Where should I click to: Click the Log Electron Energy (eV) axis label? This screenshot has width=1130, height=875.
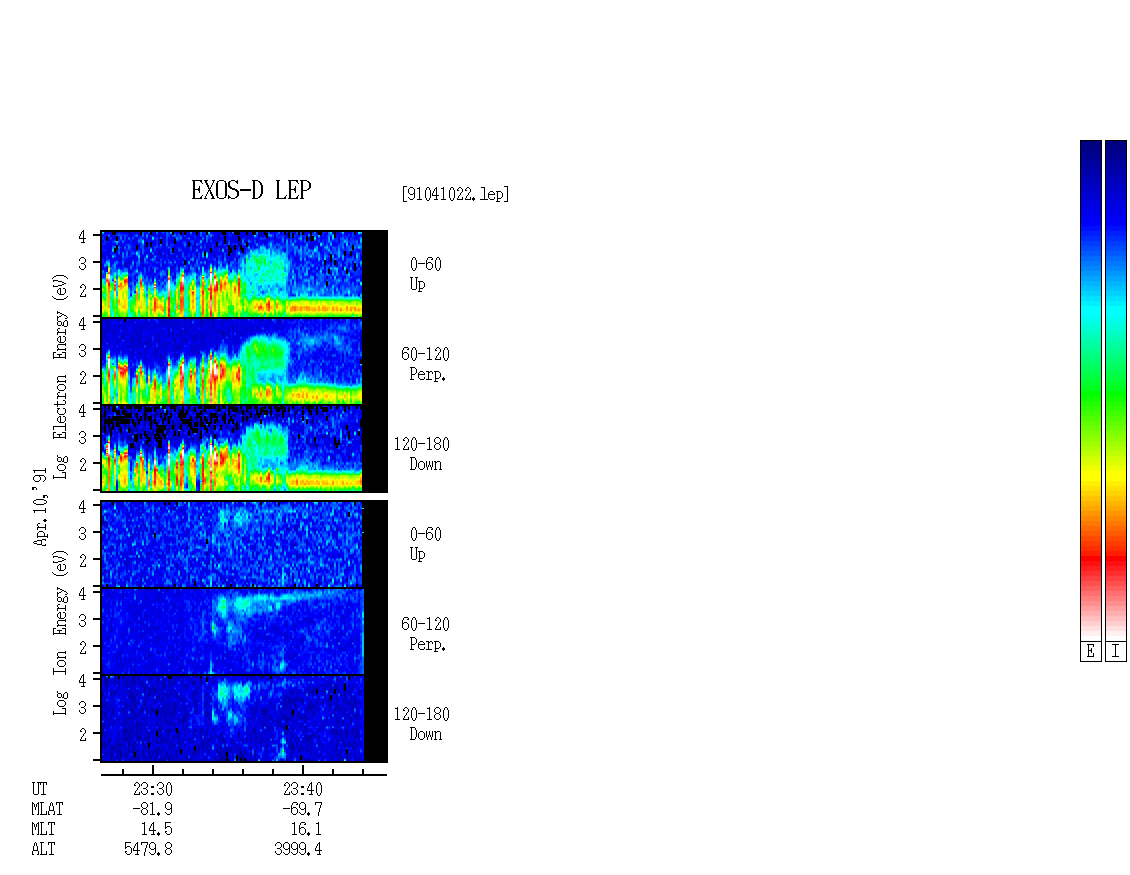[x=60, y=376]
